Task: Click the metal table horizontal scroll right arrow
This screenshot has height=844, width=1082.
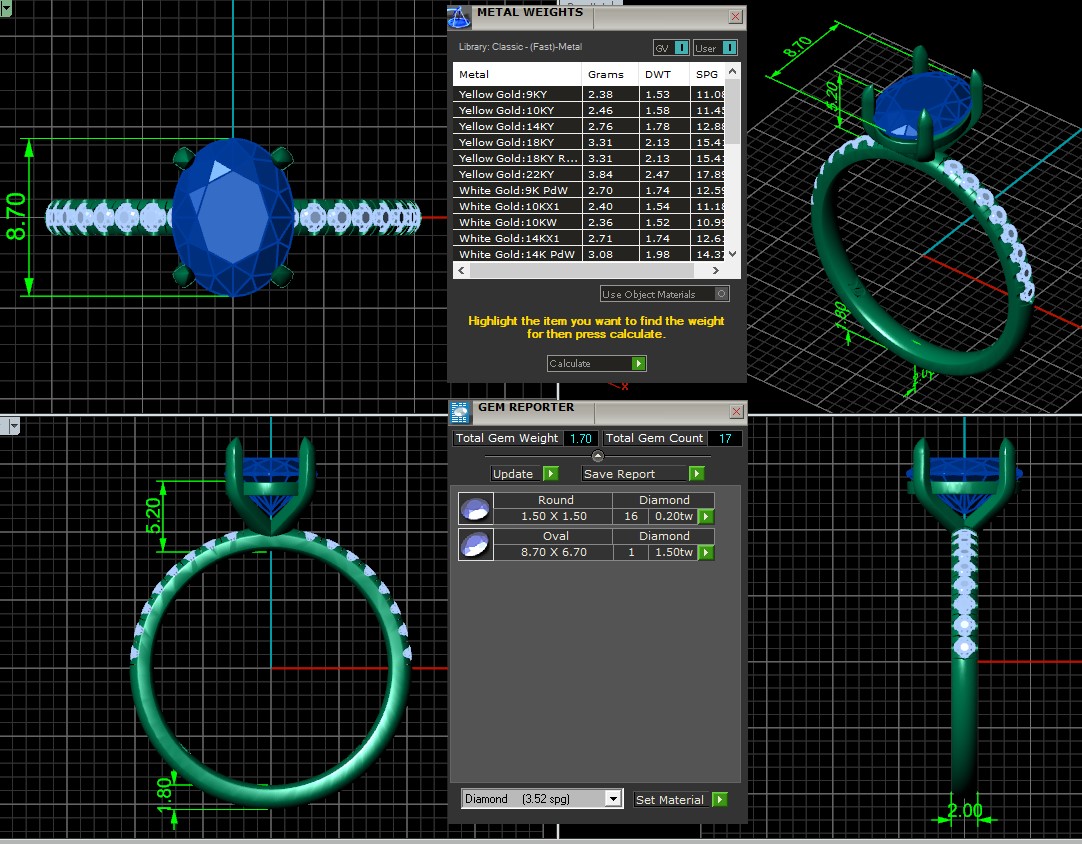Action: (716, 271)
